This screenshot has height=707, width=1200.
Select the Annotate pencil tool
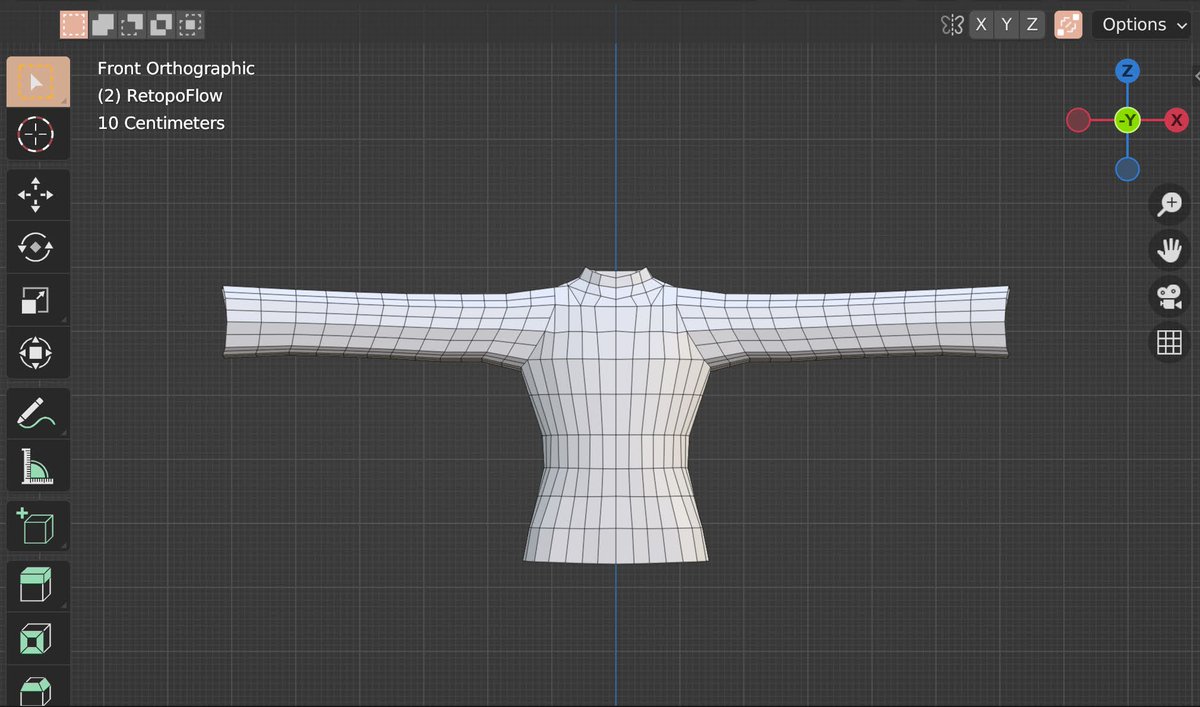[38, 413]
